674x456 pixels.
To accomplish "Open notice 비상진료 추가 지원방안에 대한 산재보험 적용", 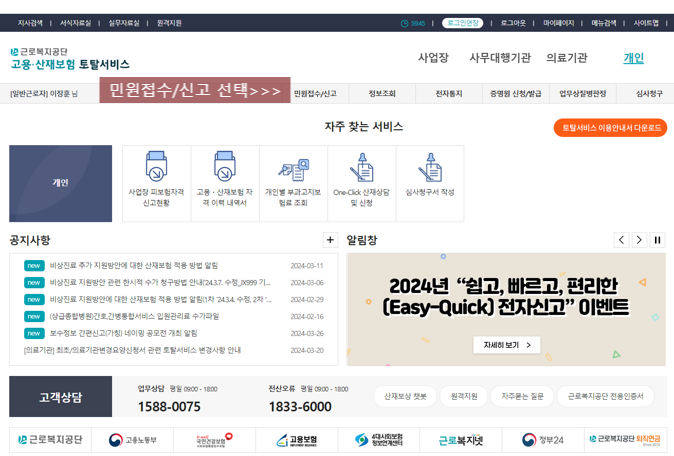I will coord(134,266).
